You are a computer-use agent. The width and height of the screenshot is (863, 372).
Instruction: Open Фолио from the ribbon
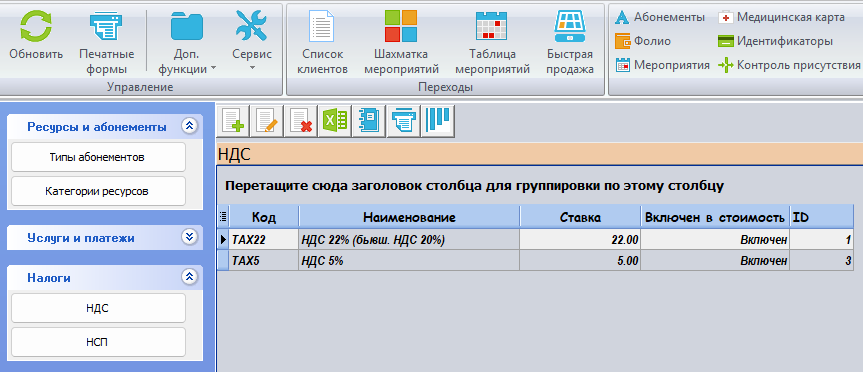(643, 41)
